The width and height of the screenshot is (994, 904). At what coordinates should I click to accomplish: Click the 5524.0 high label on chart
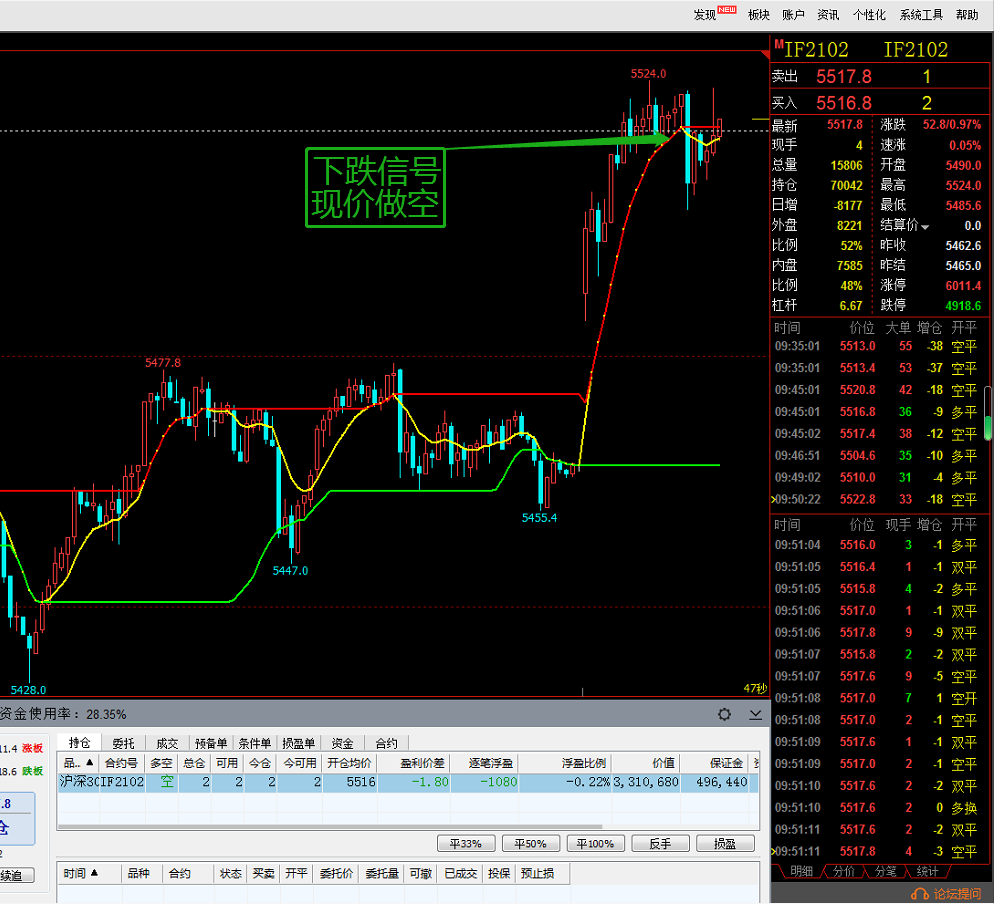coord(648,74)
